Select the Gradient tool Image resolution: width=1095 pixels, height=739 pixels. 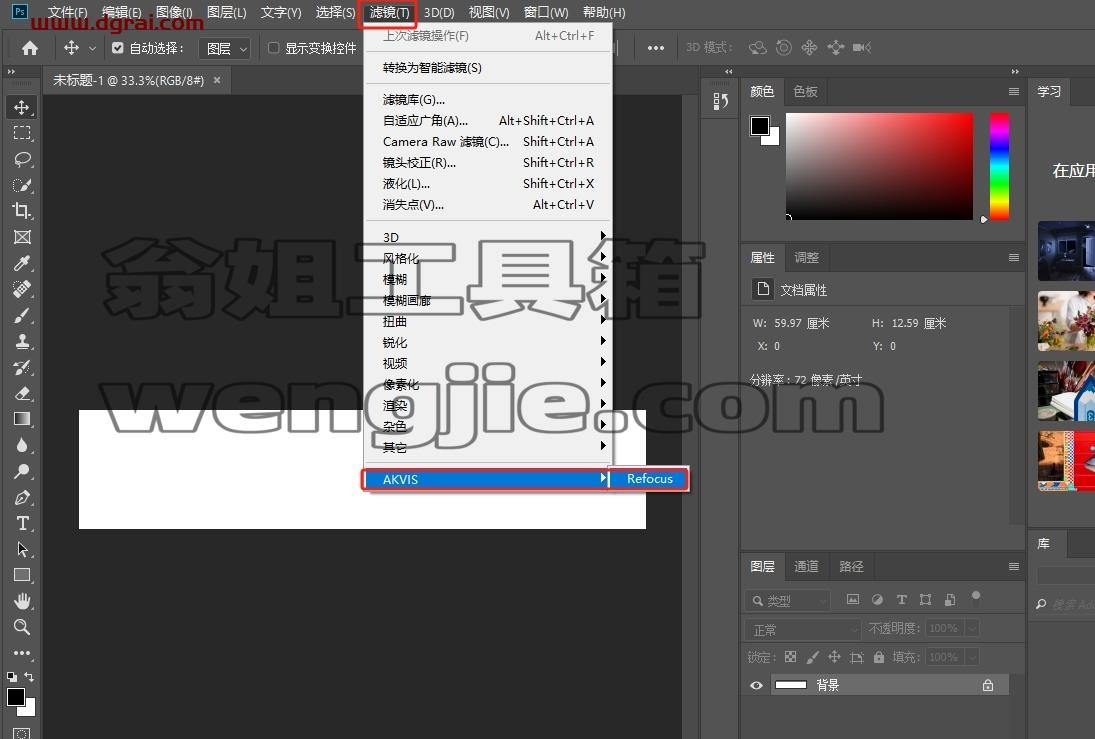point(22,419)
